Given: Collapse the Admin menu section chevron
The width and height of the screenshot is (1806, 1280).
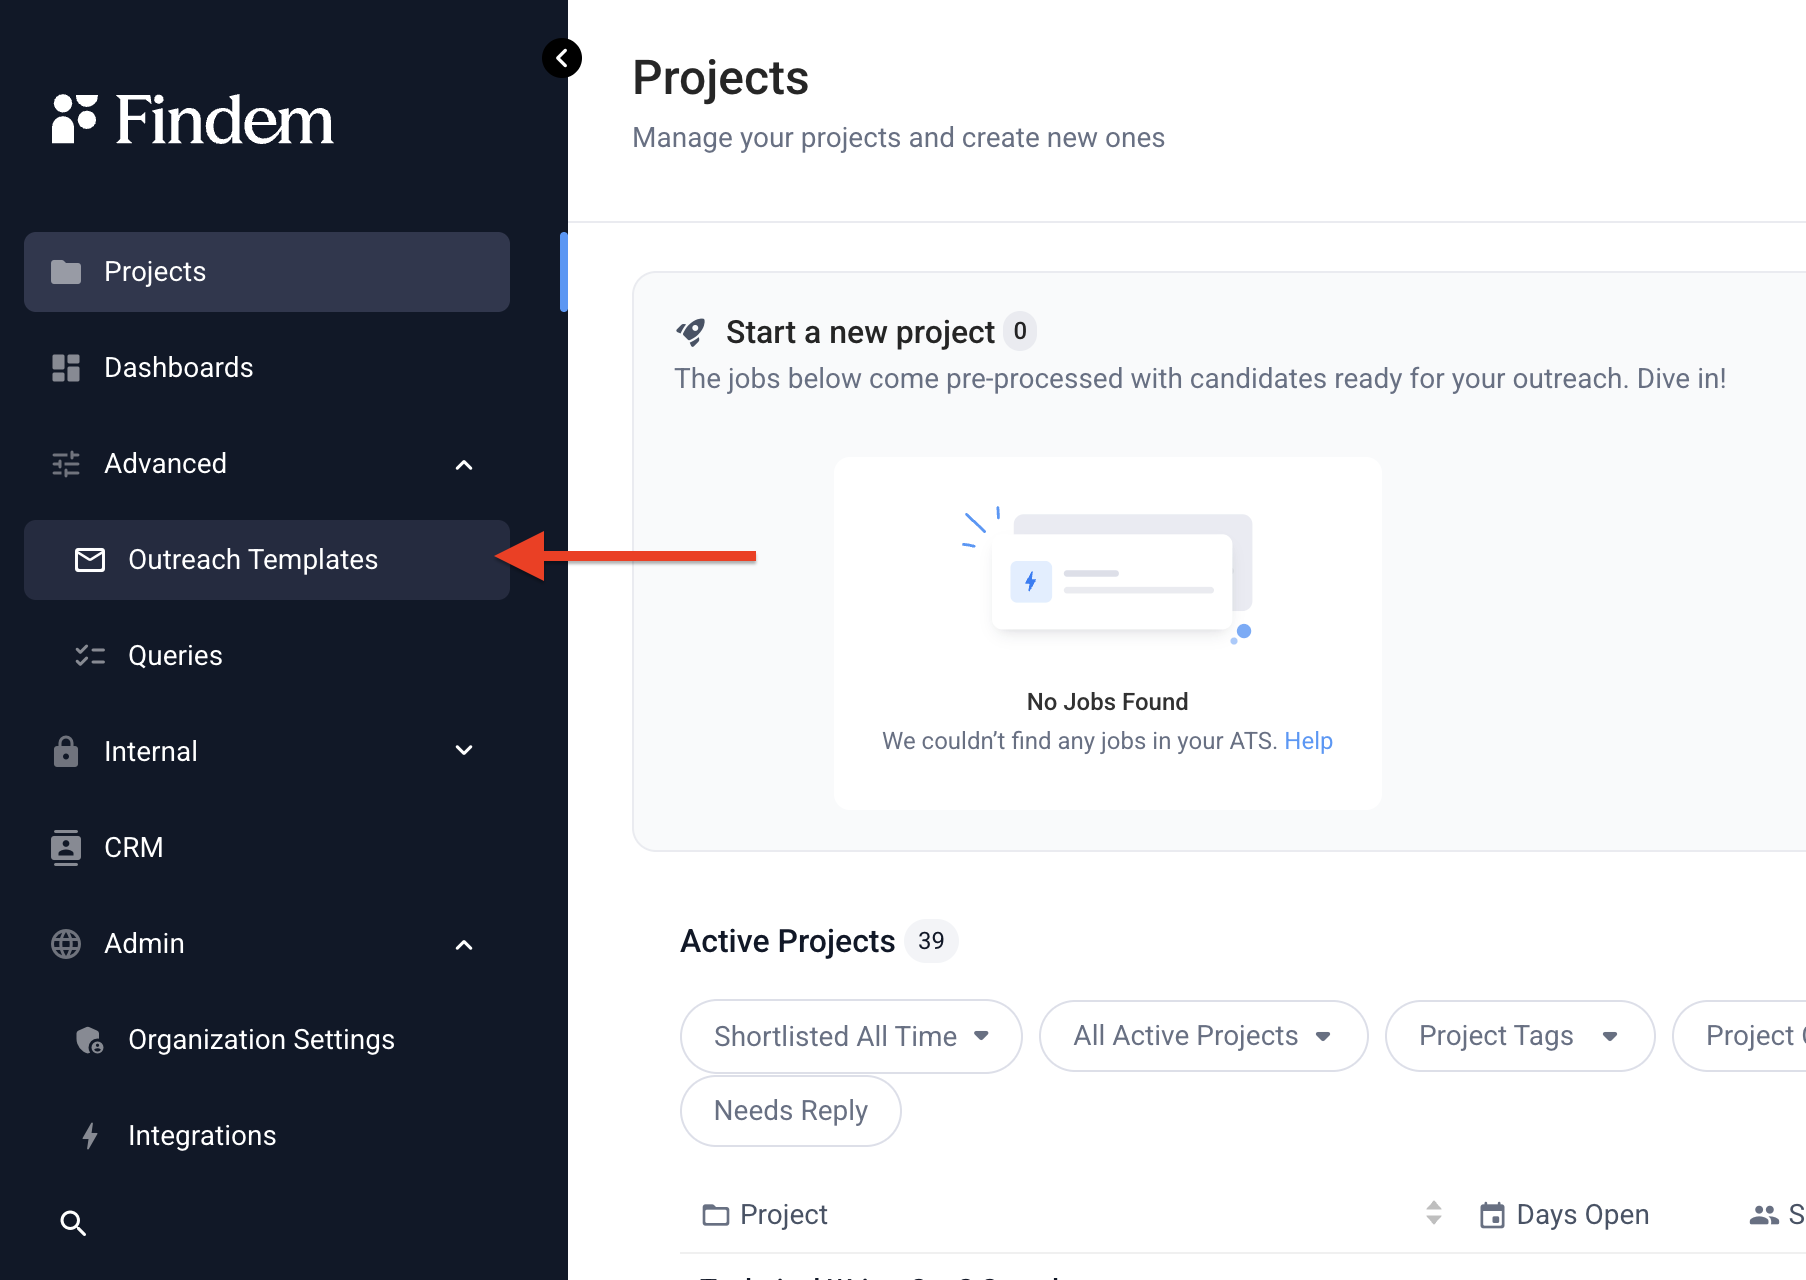Looking at the screenshot, I should pyautogui.click(x=464, y=945).
